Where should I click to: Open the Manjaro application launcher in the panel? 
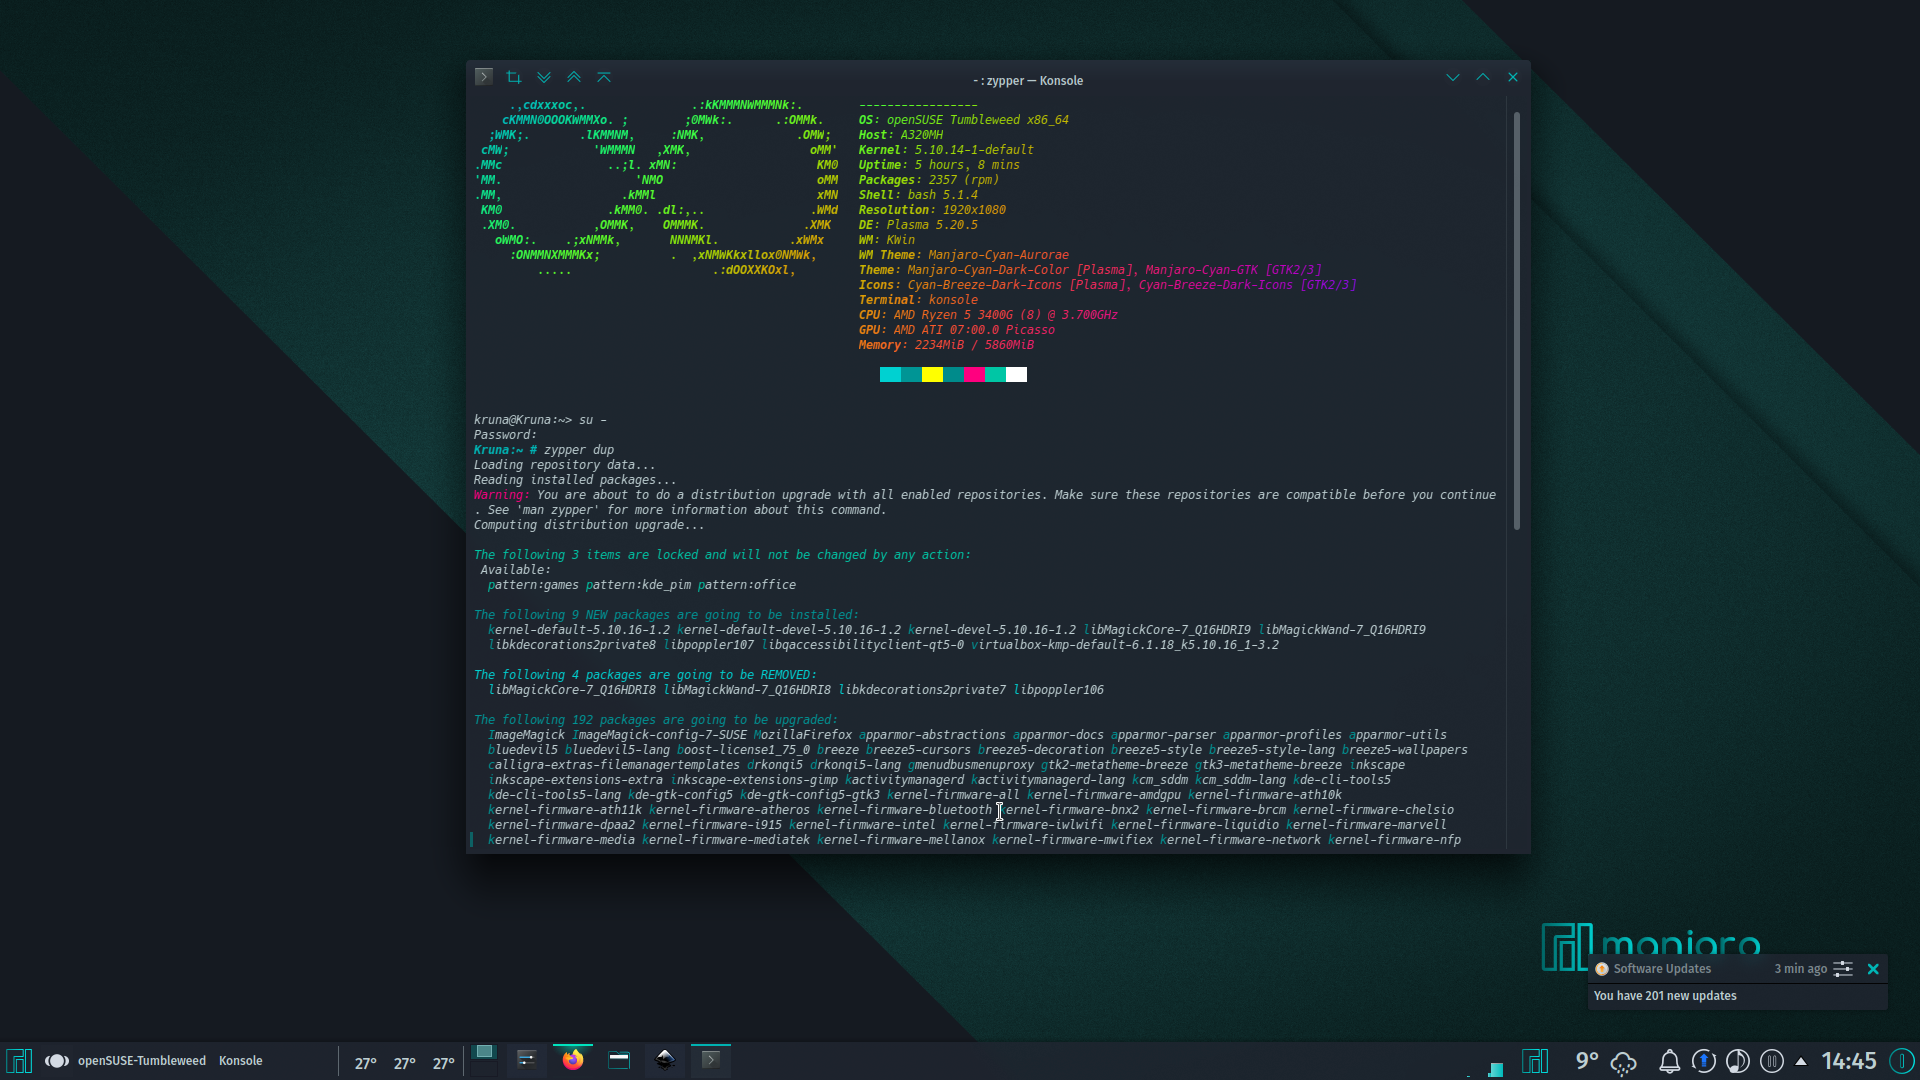coord(19,1061)
